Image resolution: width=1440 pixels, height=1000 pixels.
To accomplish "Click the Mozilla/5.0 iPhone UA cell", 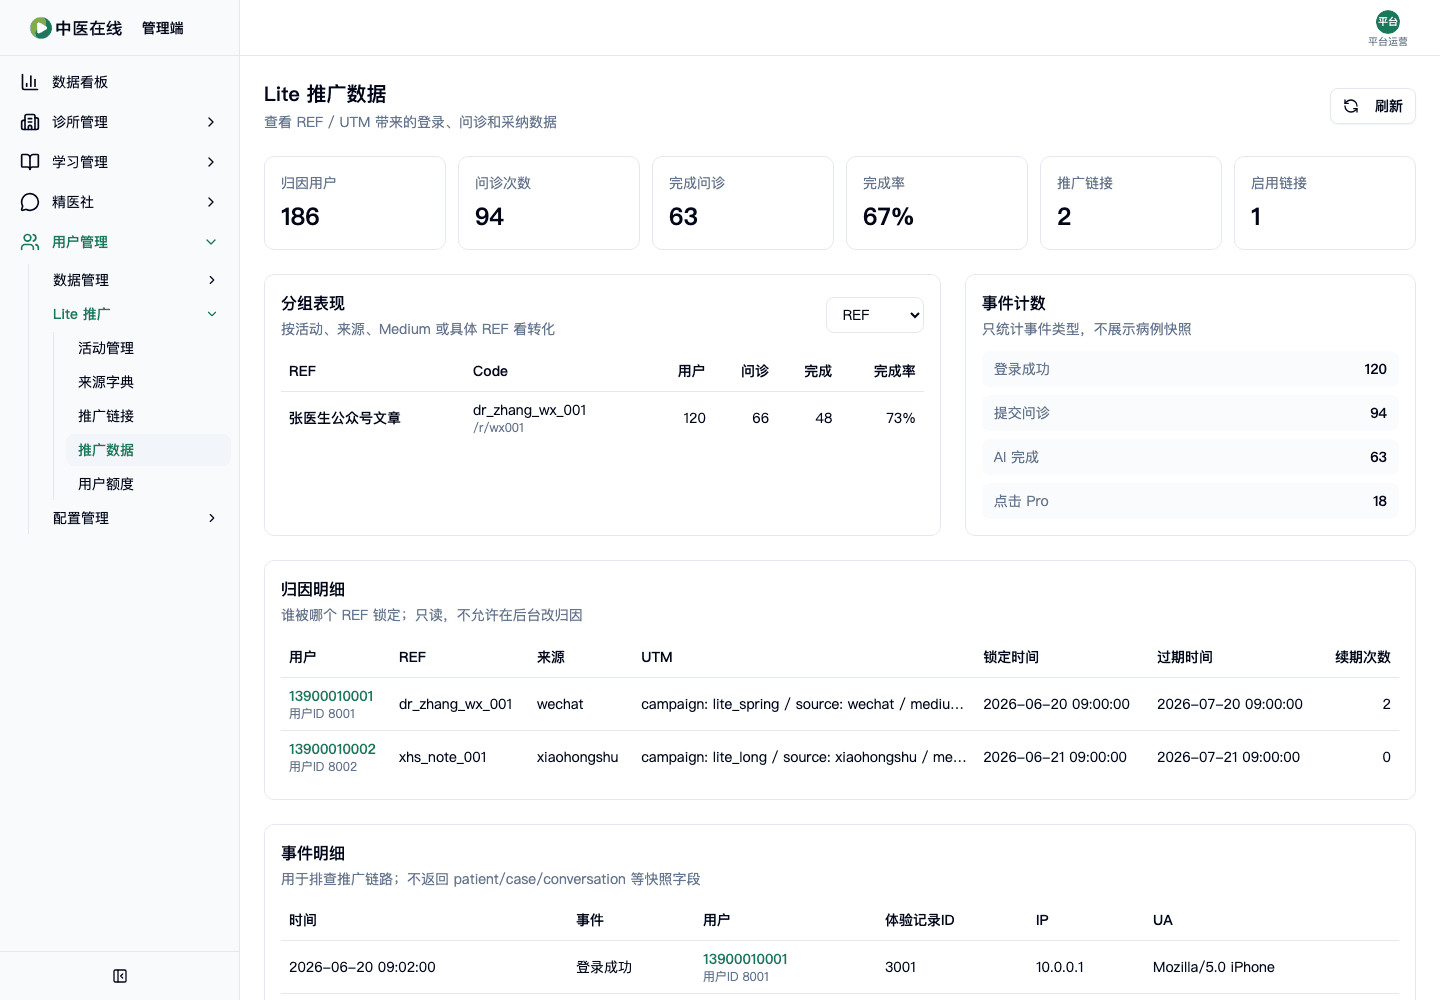I will pyautogui.click(x=1213, y=967).
